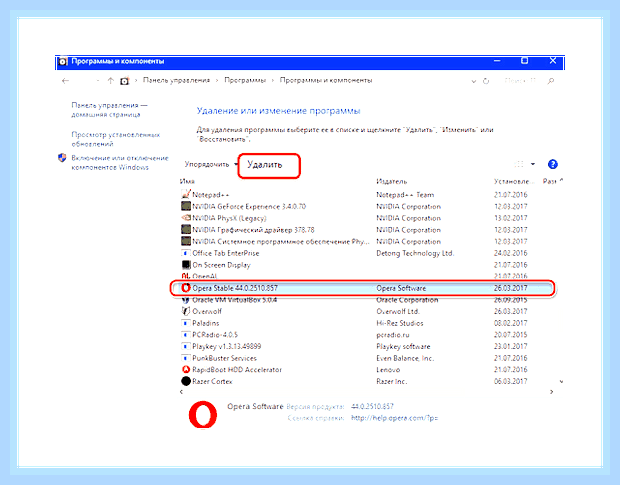The width and height of the screenshot is (620, 485).
Task: Open the view options dropdown arrow
Action: pyautogui.click(x=533, y=164)
